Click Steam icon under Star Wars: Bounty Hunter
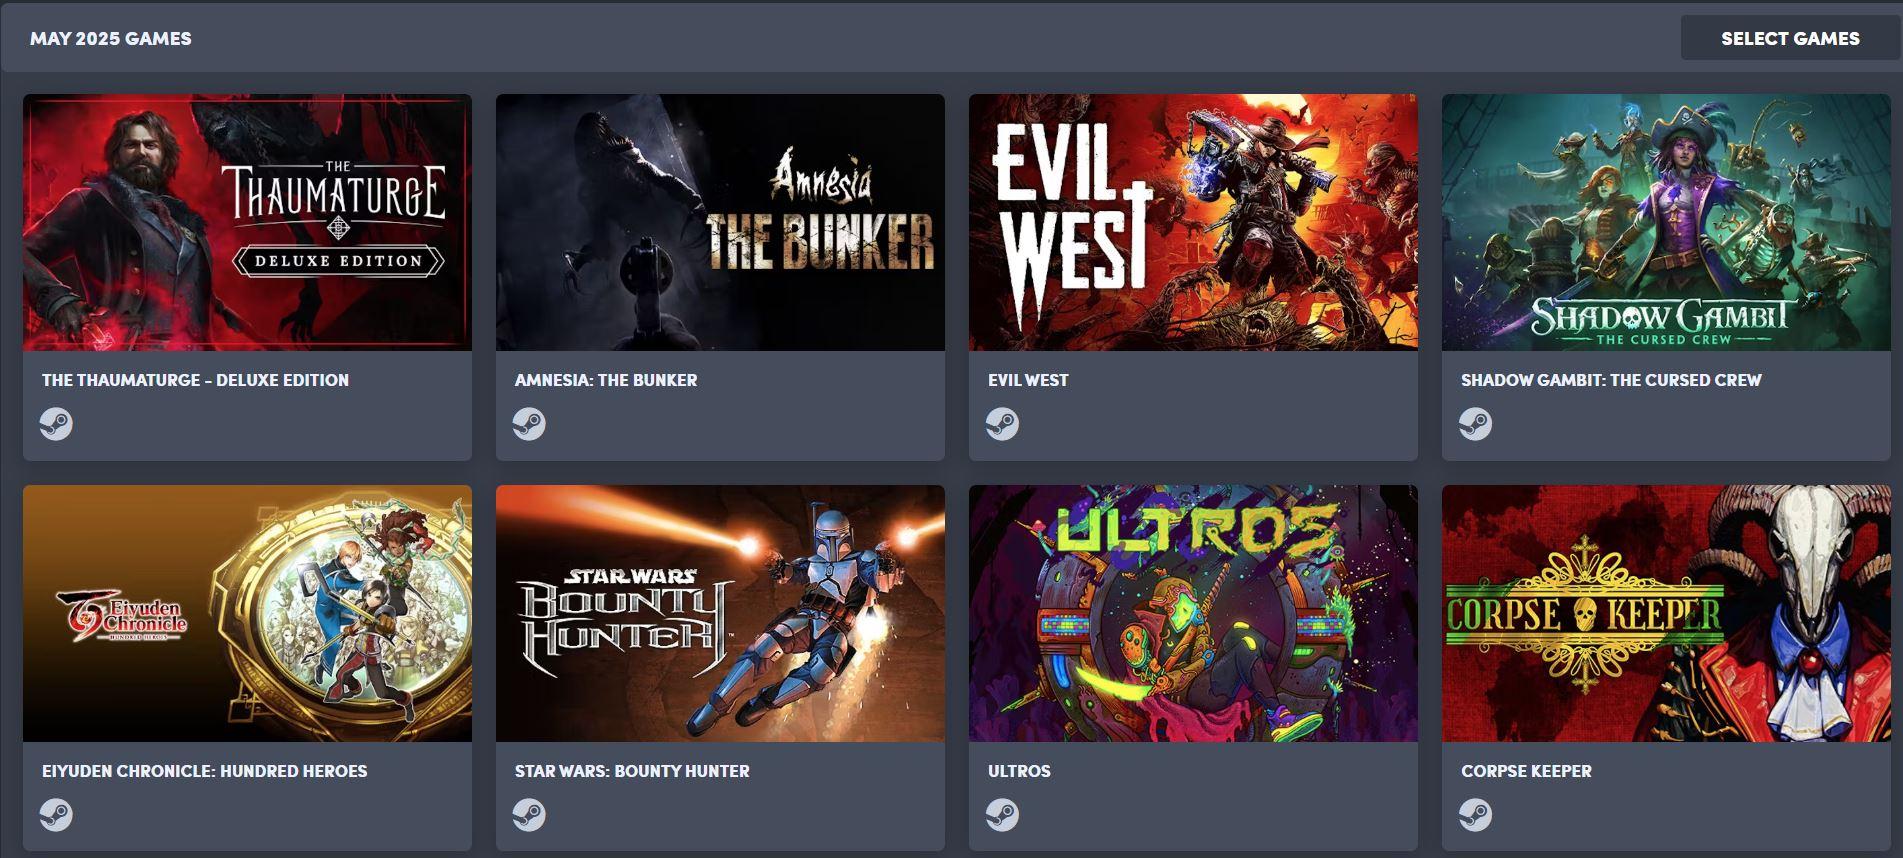Image resolution: width=1903 pixels, height=858 pixels. (x=529, y=815)
